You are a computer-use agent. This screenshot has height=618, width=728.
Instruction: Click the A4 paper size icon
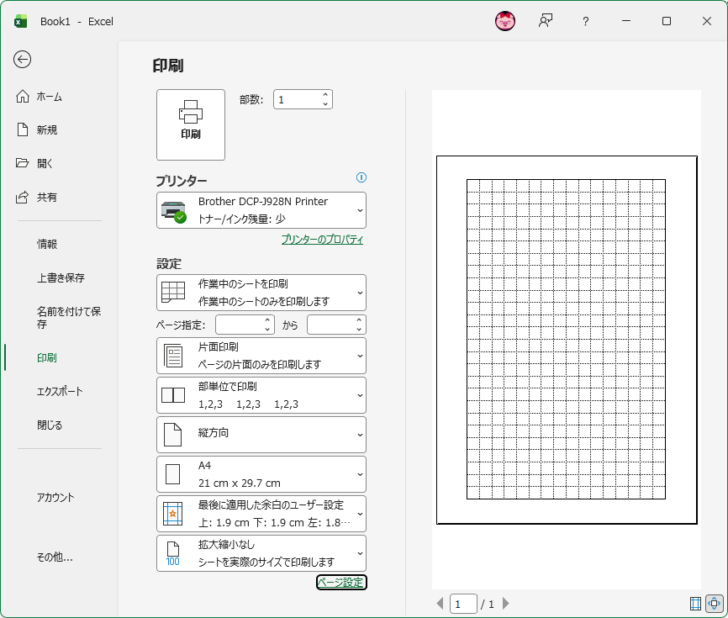(x=173, y=475)
